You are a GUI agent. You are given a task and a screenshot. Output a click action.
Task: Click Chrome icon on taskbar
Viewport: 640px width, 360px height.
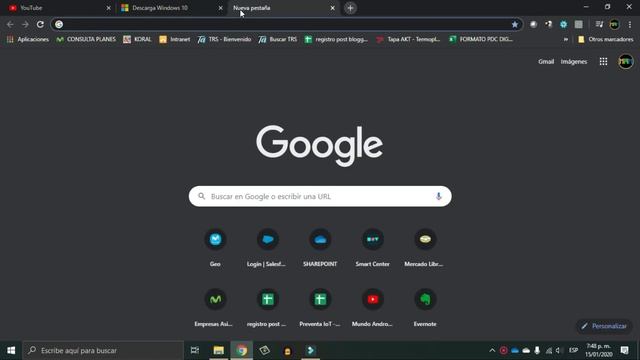pyautogui.click(x=242, y=350)
